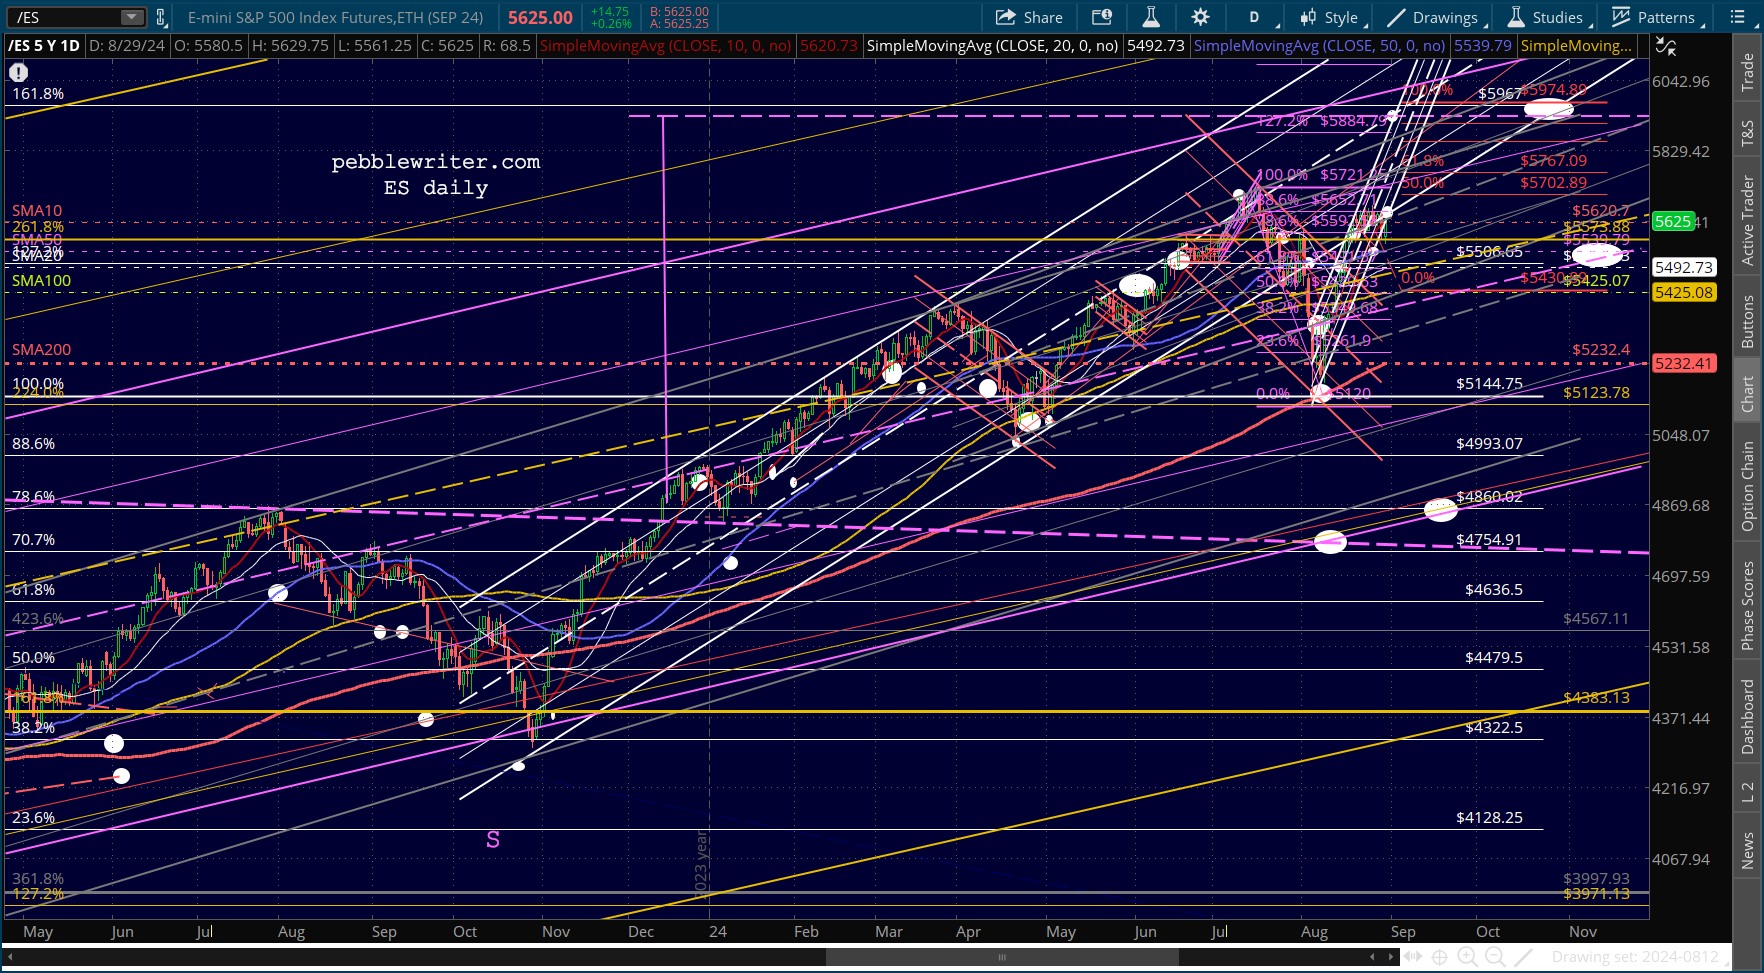
Task: Open the flask thinkScript editor icon
Action: (1151, 17)
